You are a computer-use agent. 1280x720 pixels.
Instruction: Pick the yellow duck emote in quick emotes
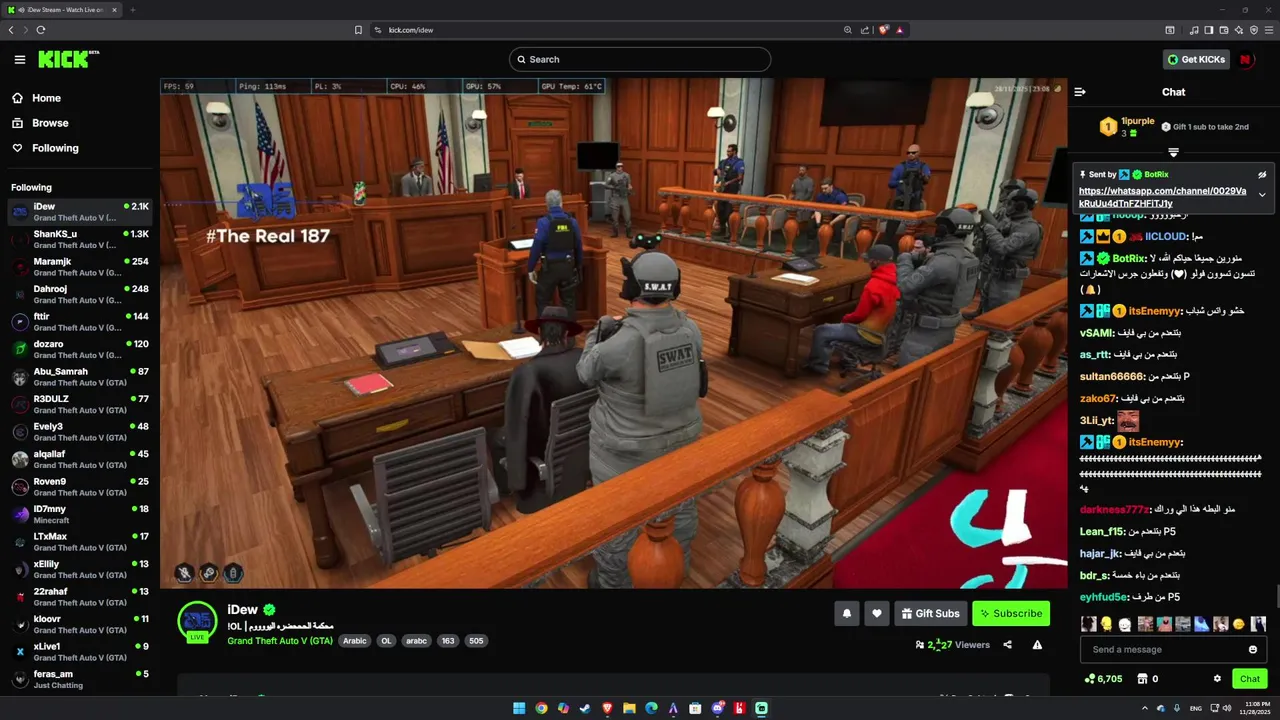pos(1106,624)
